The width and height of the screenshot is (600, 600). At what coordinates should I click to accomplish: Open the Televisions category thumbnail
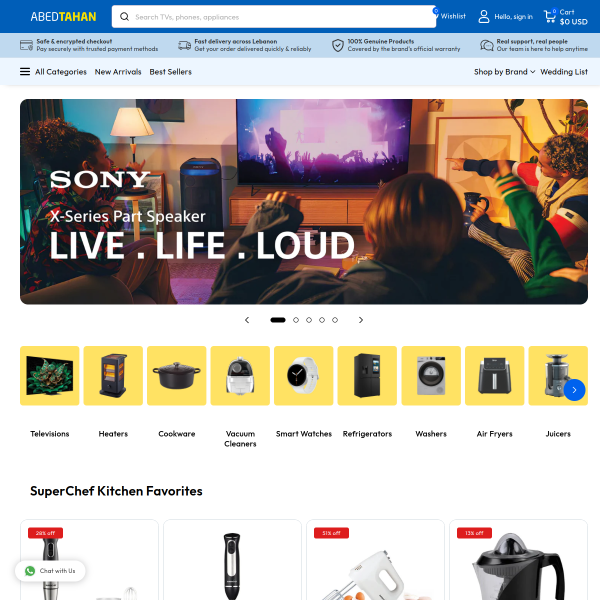pos(50,375)
